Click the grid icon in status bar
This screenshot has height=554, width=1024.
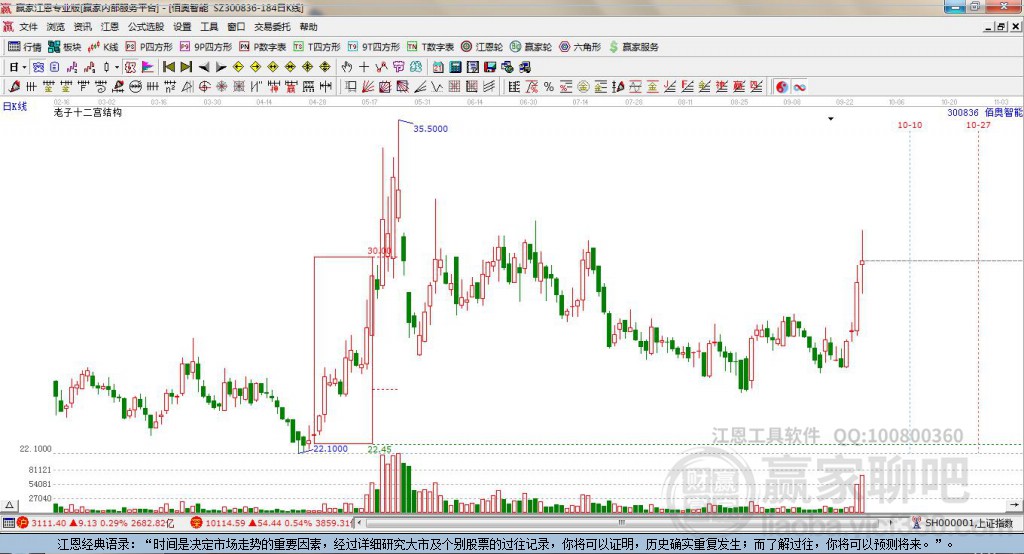pyautogui.click(x=8, y=523)
